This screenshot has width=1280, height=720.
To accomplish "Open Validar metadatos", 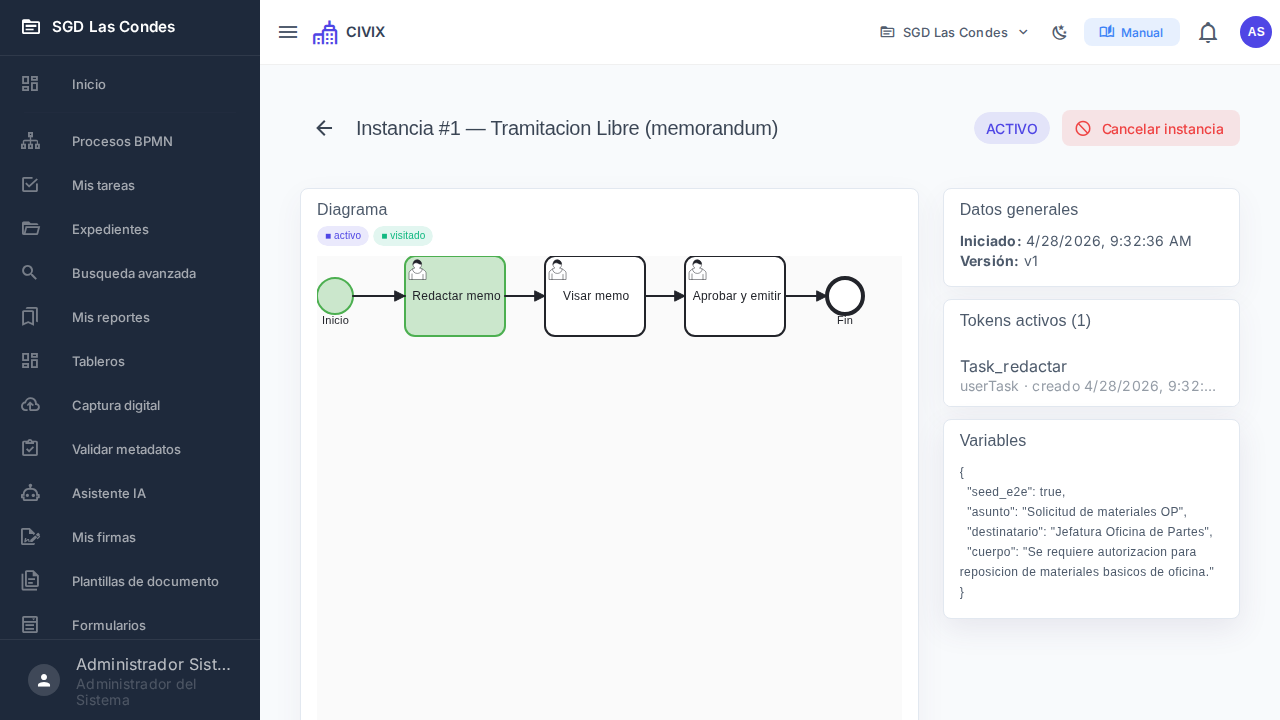I will [130, 449].
